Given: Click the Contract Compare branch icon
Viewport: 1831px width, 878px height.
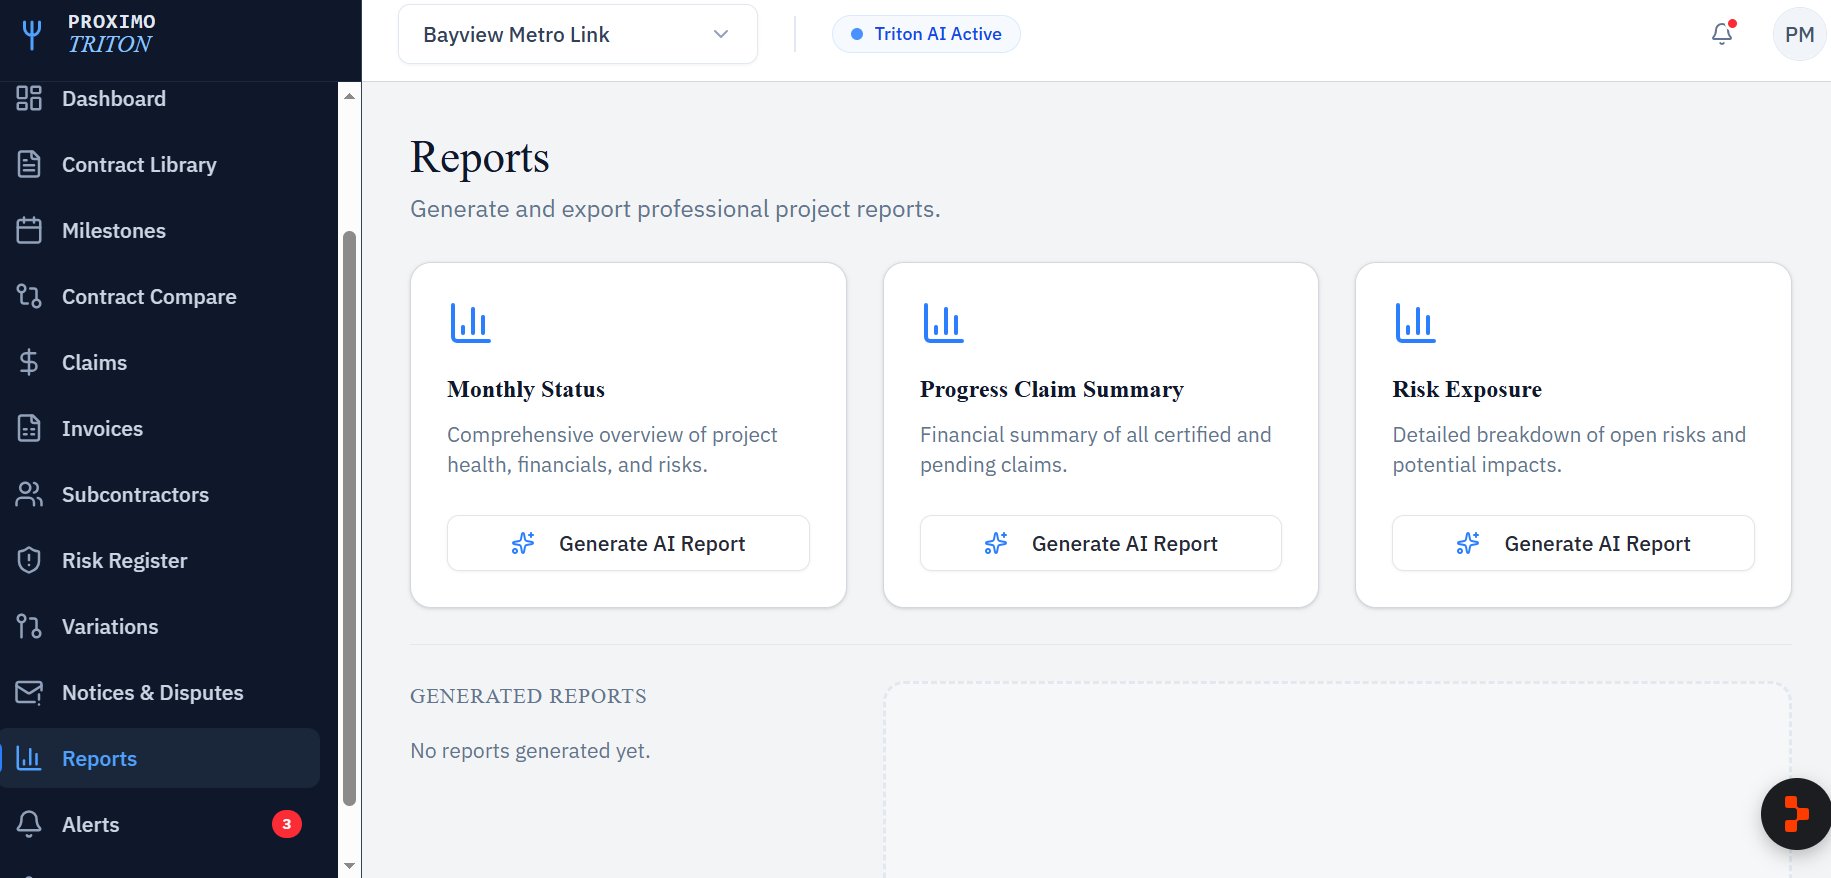Looking at the screenshot, I should pyautogui.click(x=29, y=296).
